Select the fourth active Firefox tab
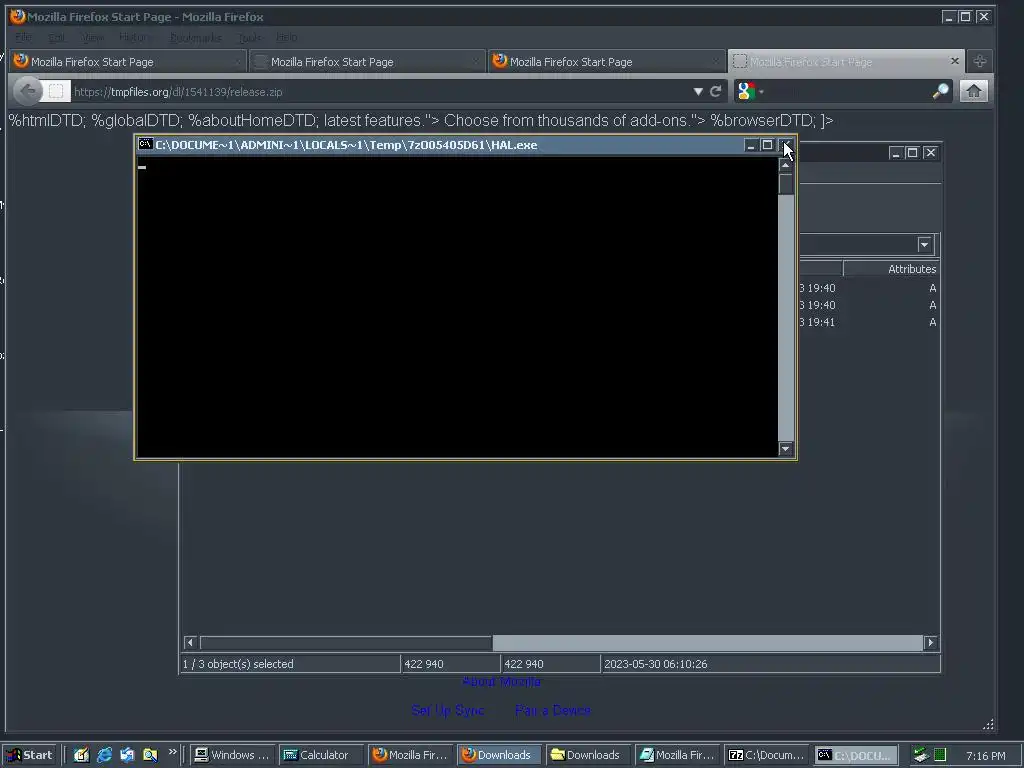The image size is (1024, 768). pos(846,61)
